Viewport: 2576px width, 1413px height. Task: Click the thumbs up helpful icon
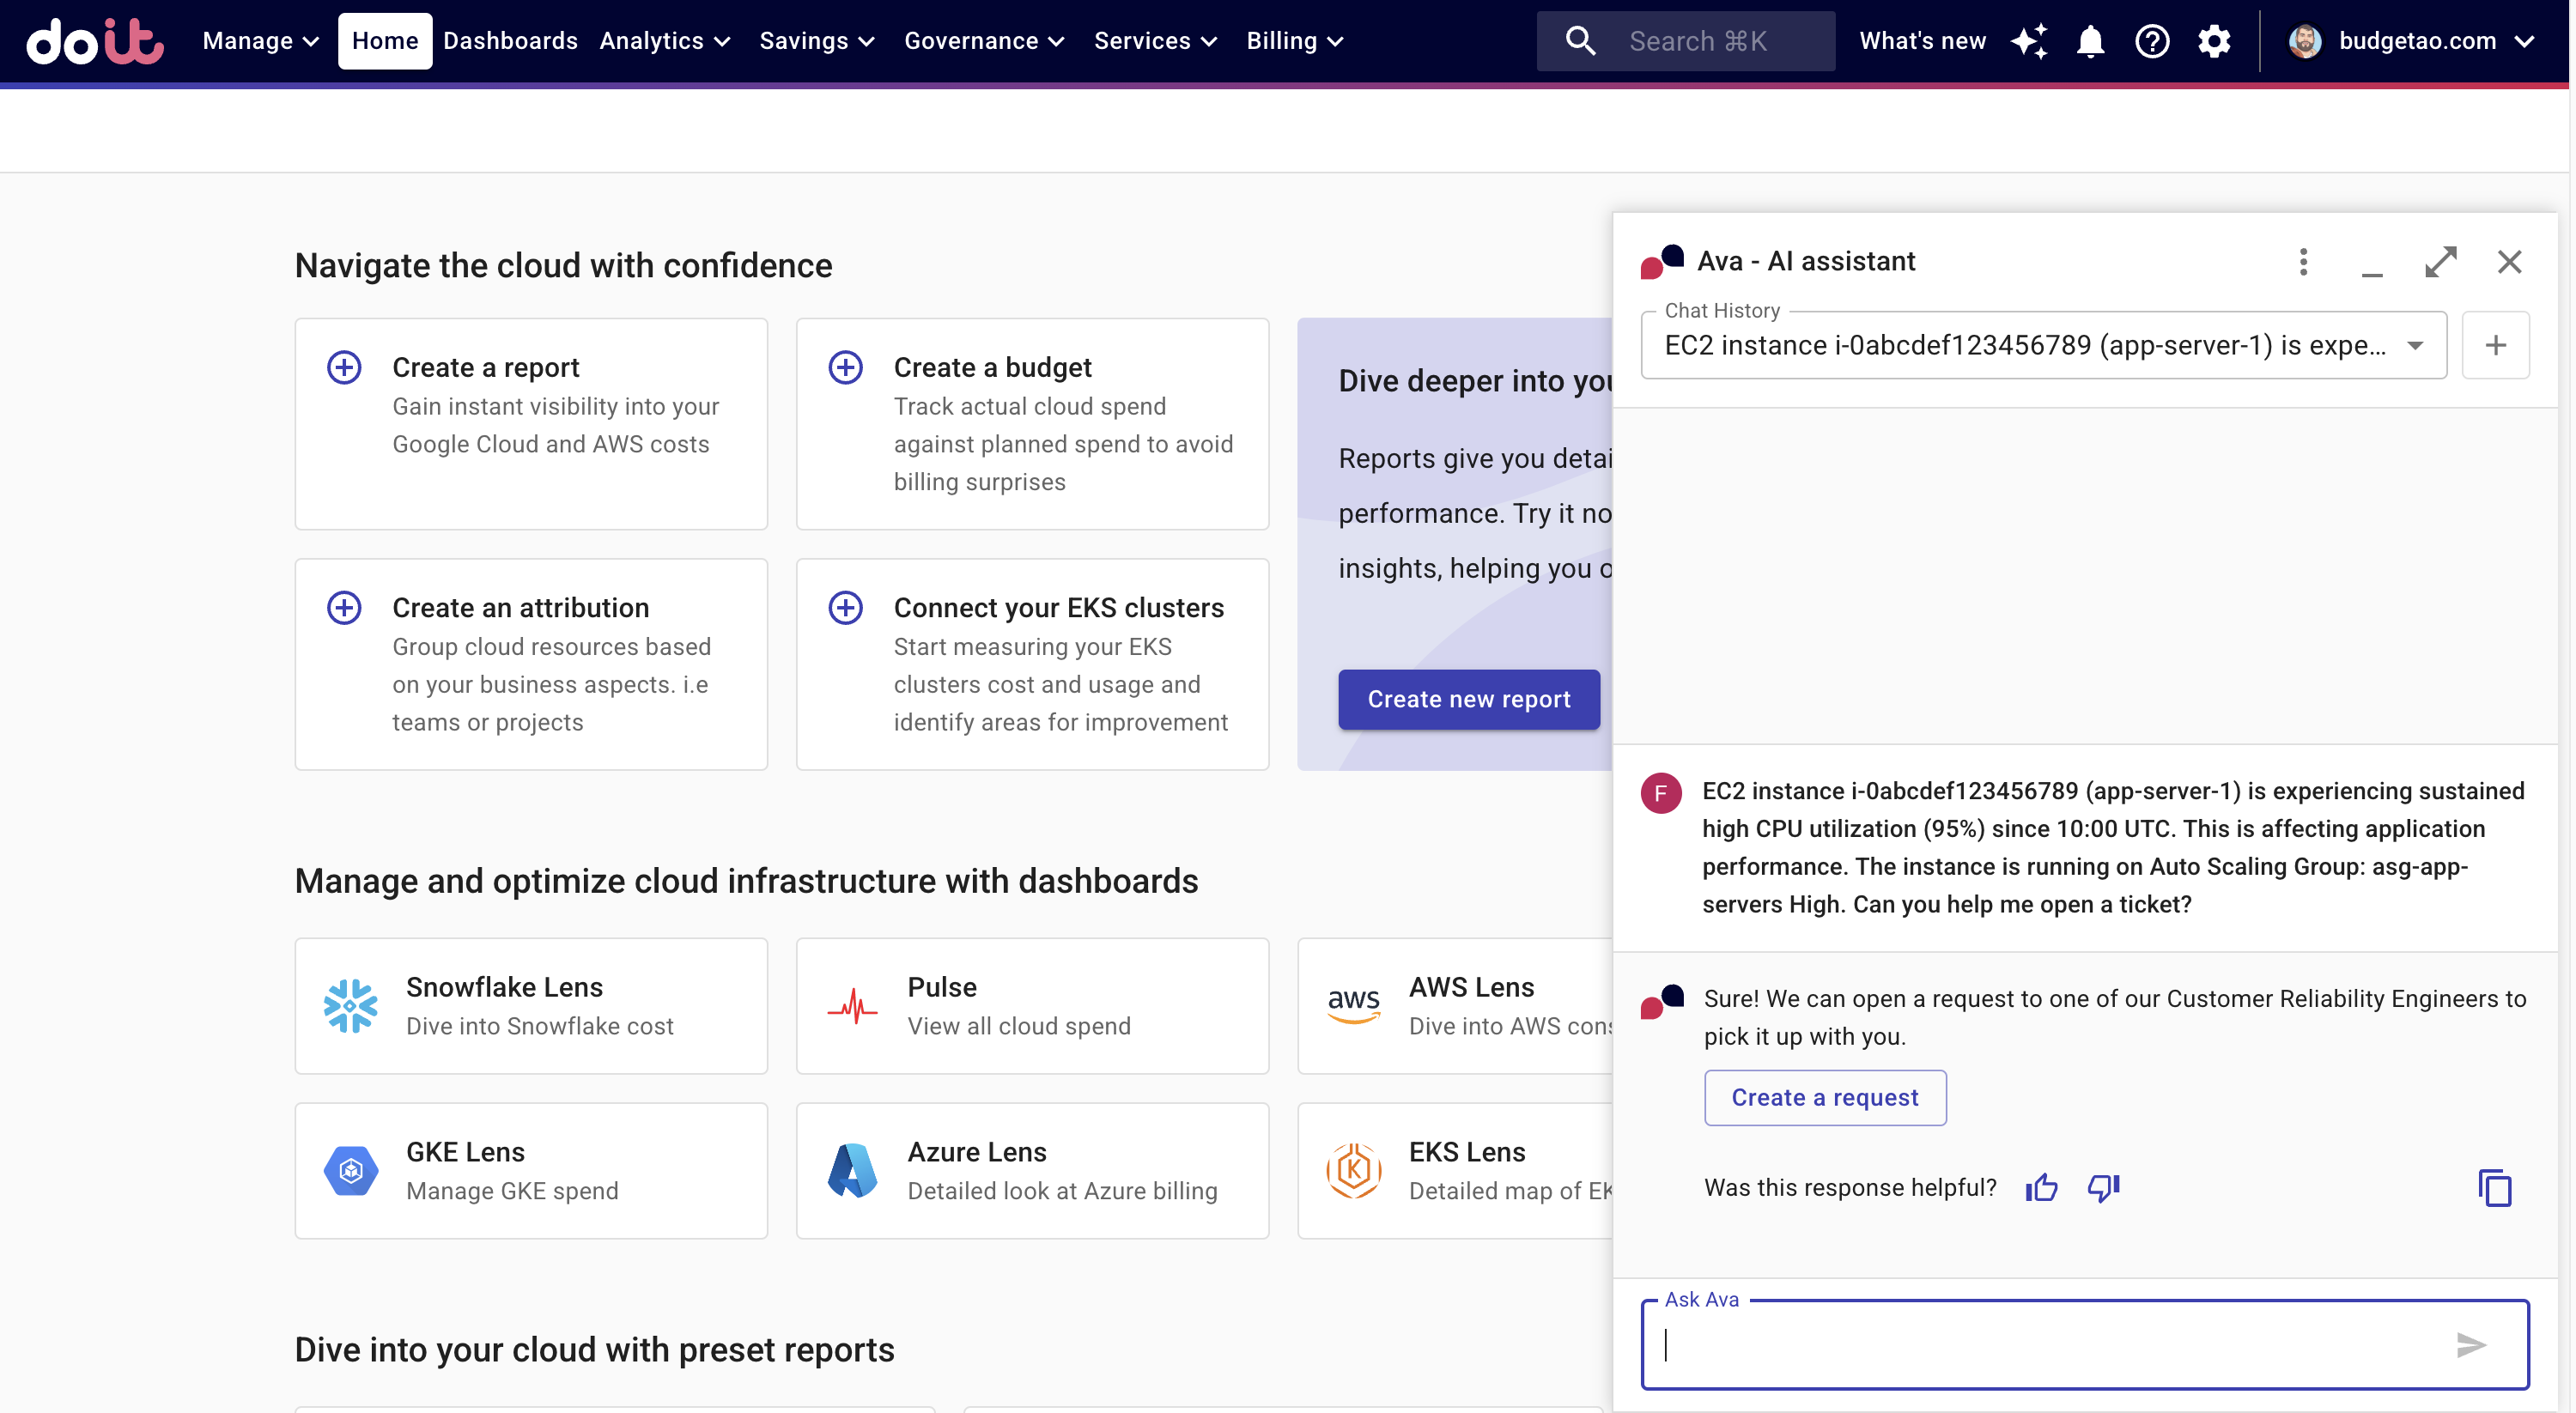click(x=2041, y=1187)
